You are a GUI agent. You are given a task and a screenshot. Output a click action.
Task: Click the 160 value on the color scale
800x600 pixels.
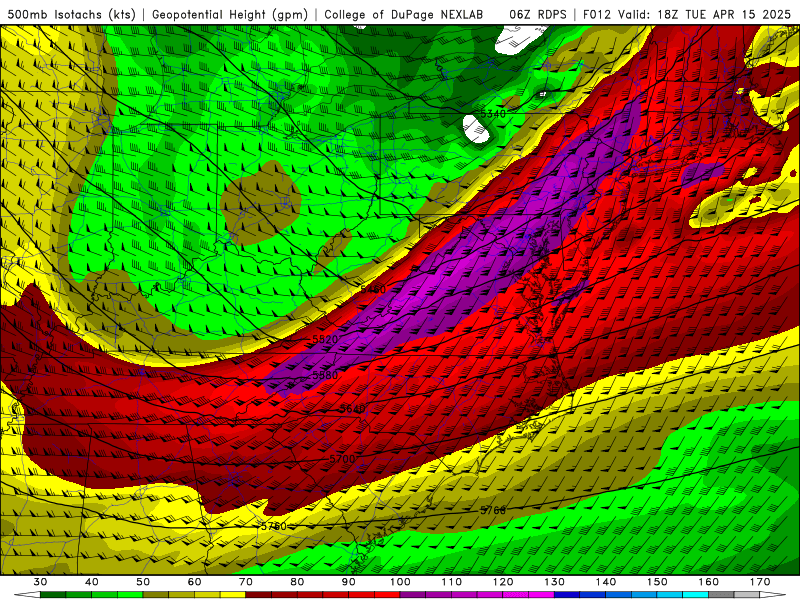click(x=709, y=582)
